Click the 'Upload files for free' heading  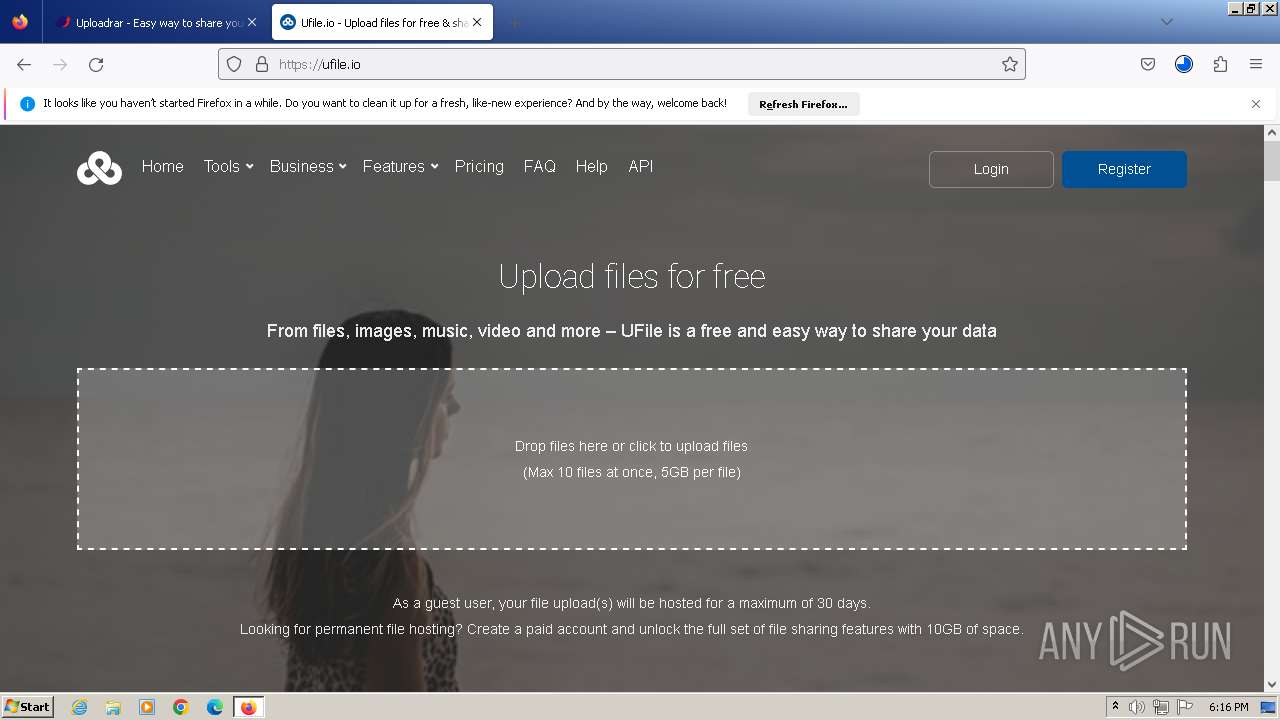(x=632, y=276)
